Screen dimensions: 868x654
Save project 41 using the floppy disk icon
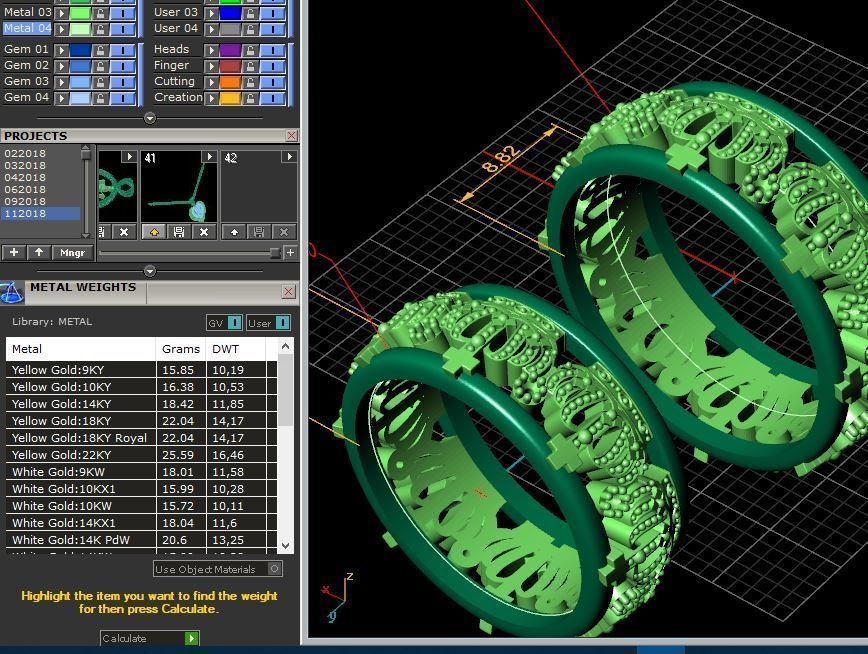click(179, 232)
